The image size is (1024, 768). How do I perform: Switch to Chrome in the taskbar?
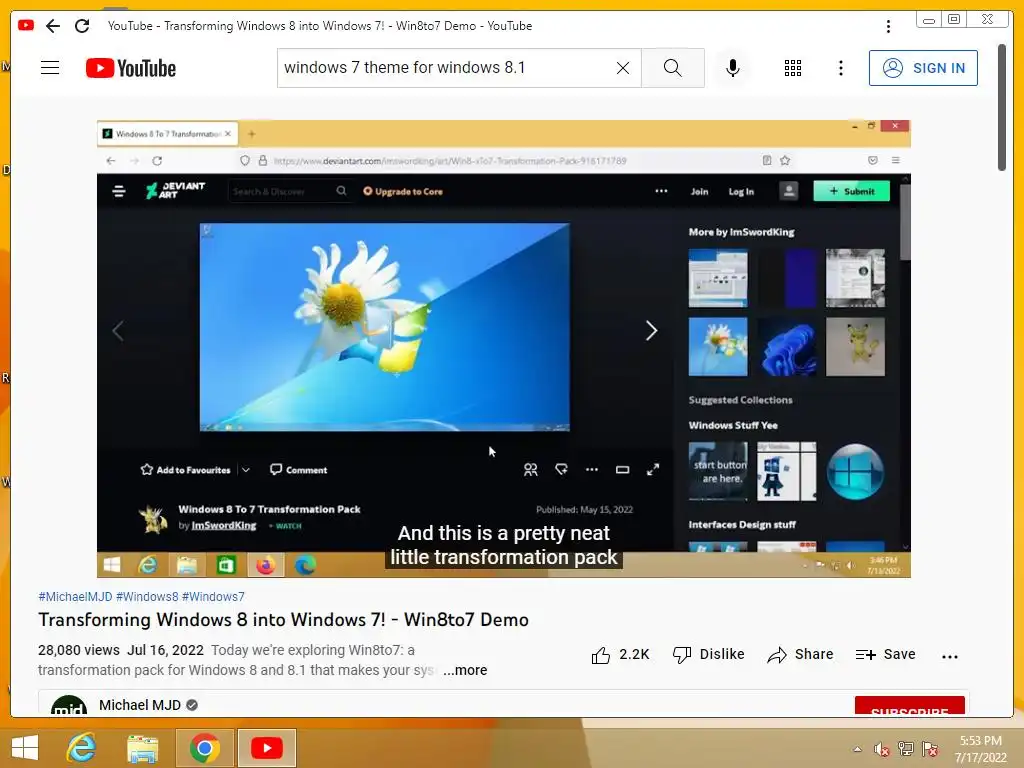(x=204, y=748)
